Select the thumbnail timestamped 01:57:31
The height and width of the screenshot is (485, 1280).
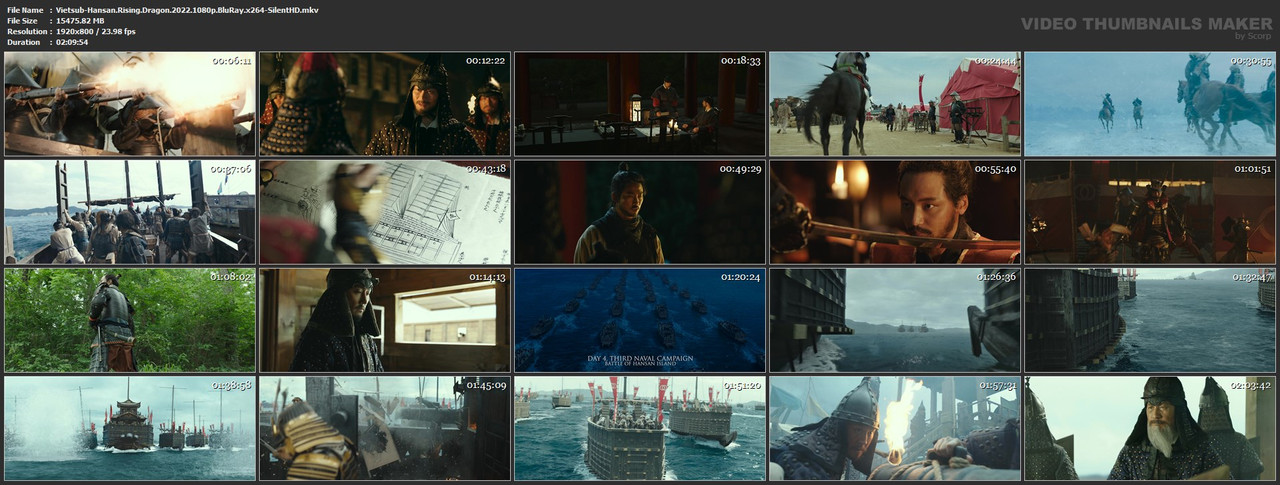click(x=895, y=428)
